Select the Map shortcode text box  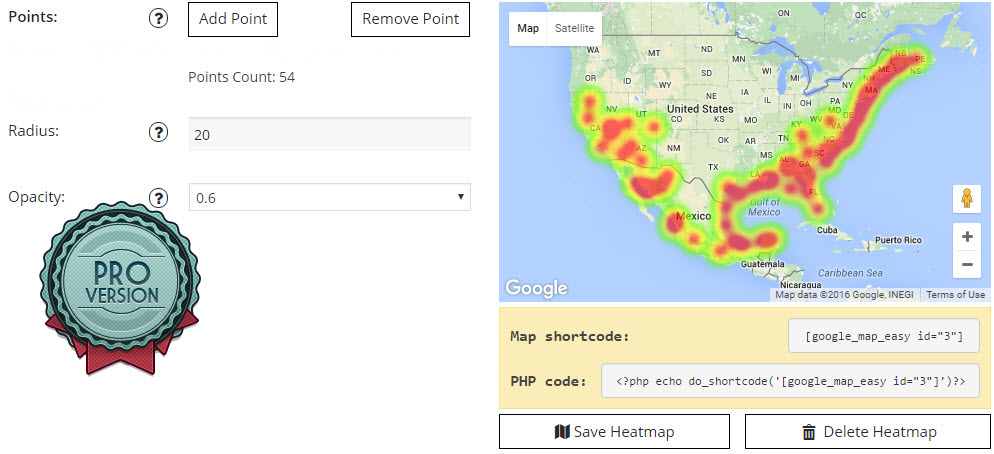(883, 336)
